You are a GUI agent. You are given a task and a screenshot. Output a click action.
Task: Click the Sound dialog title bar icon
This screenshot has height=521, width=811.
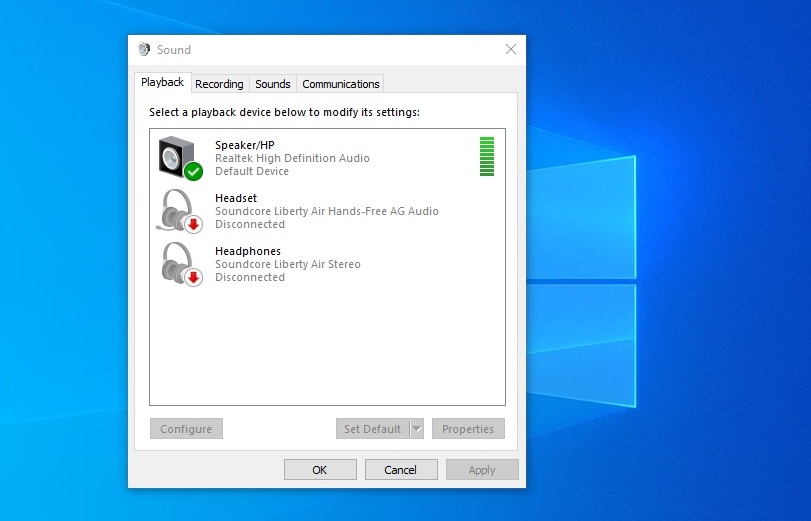tap(144, 50)
